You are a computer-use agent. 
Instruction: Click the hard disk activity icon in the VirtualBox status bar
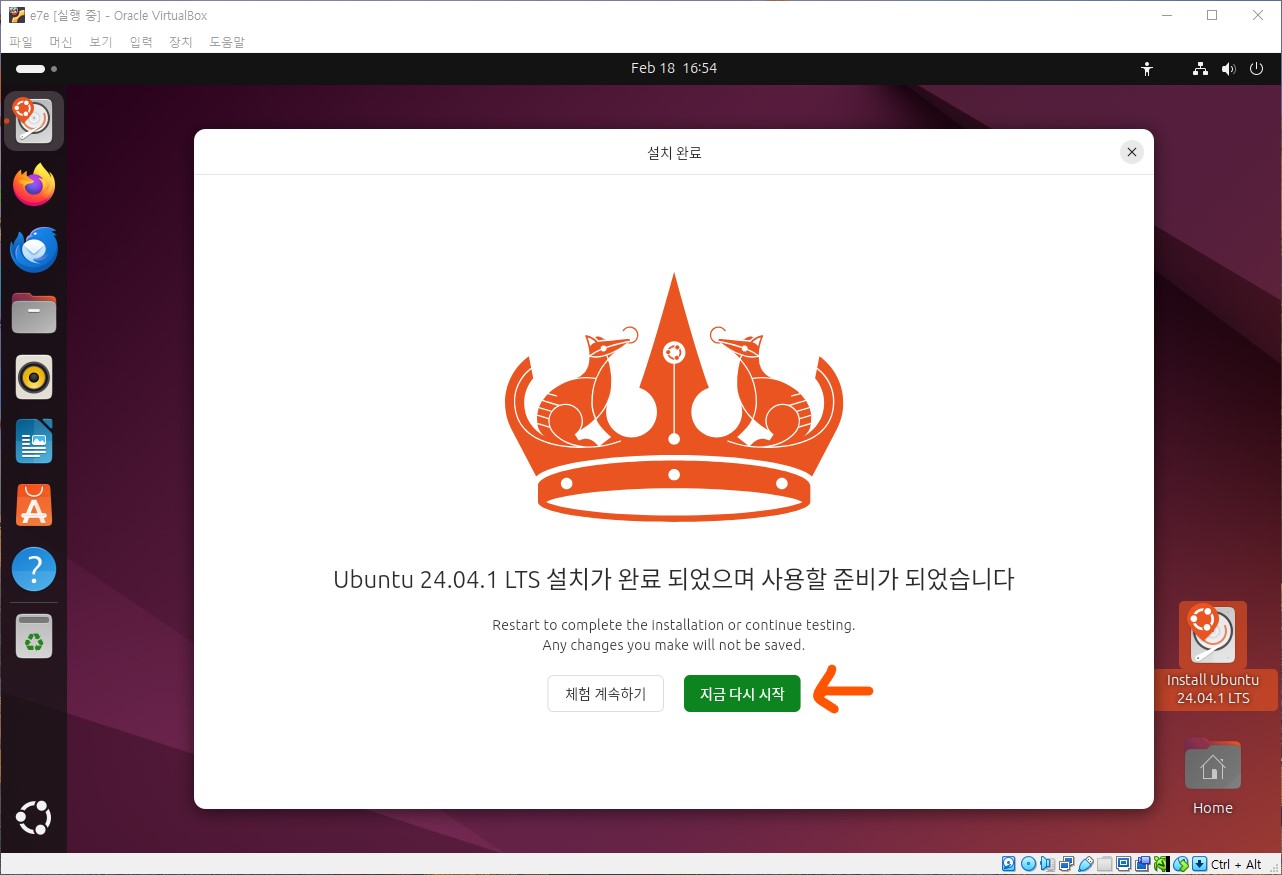click(x=1008, y=864)
